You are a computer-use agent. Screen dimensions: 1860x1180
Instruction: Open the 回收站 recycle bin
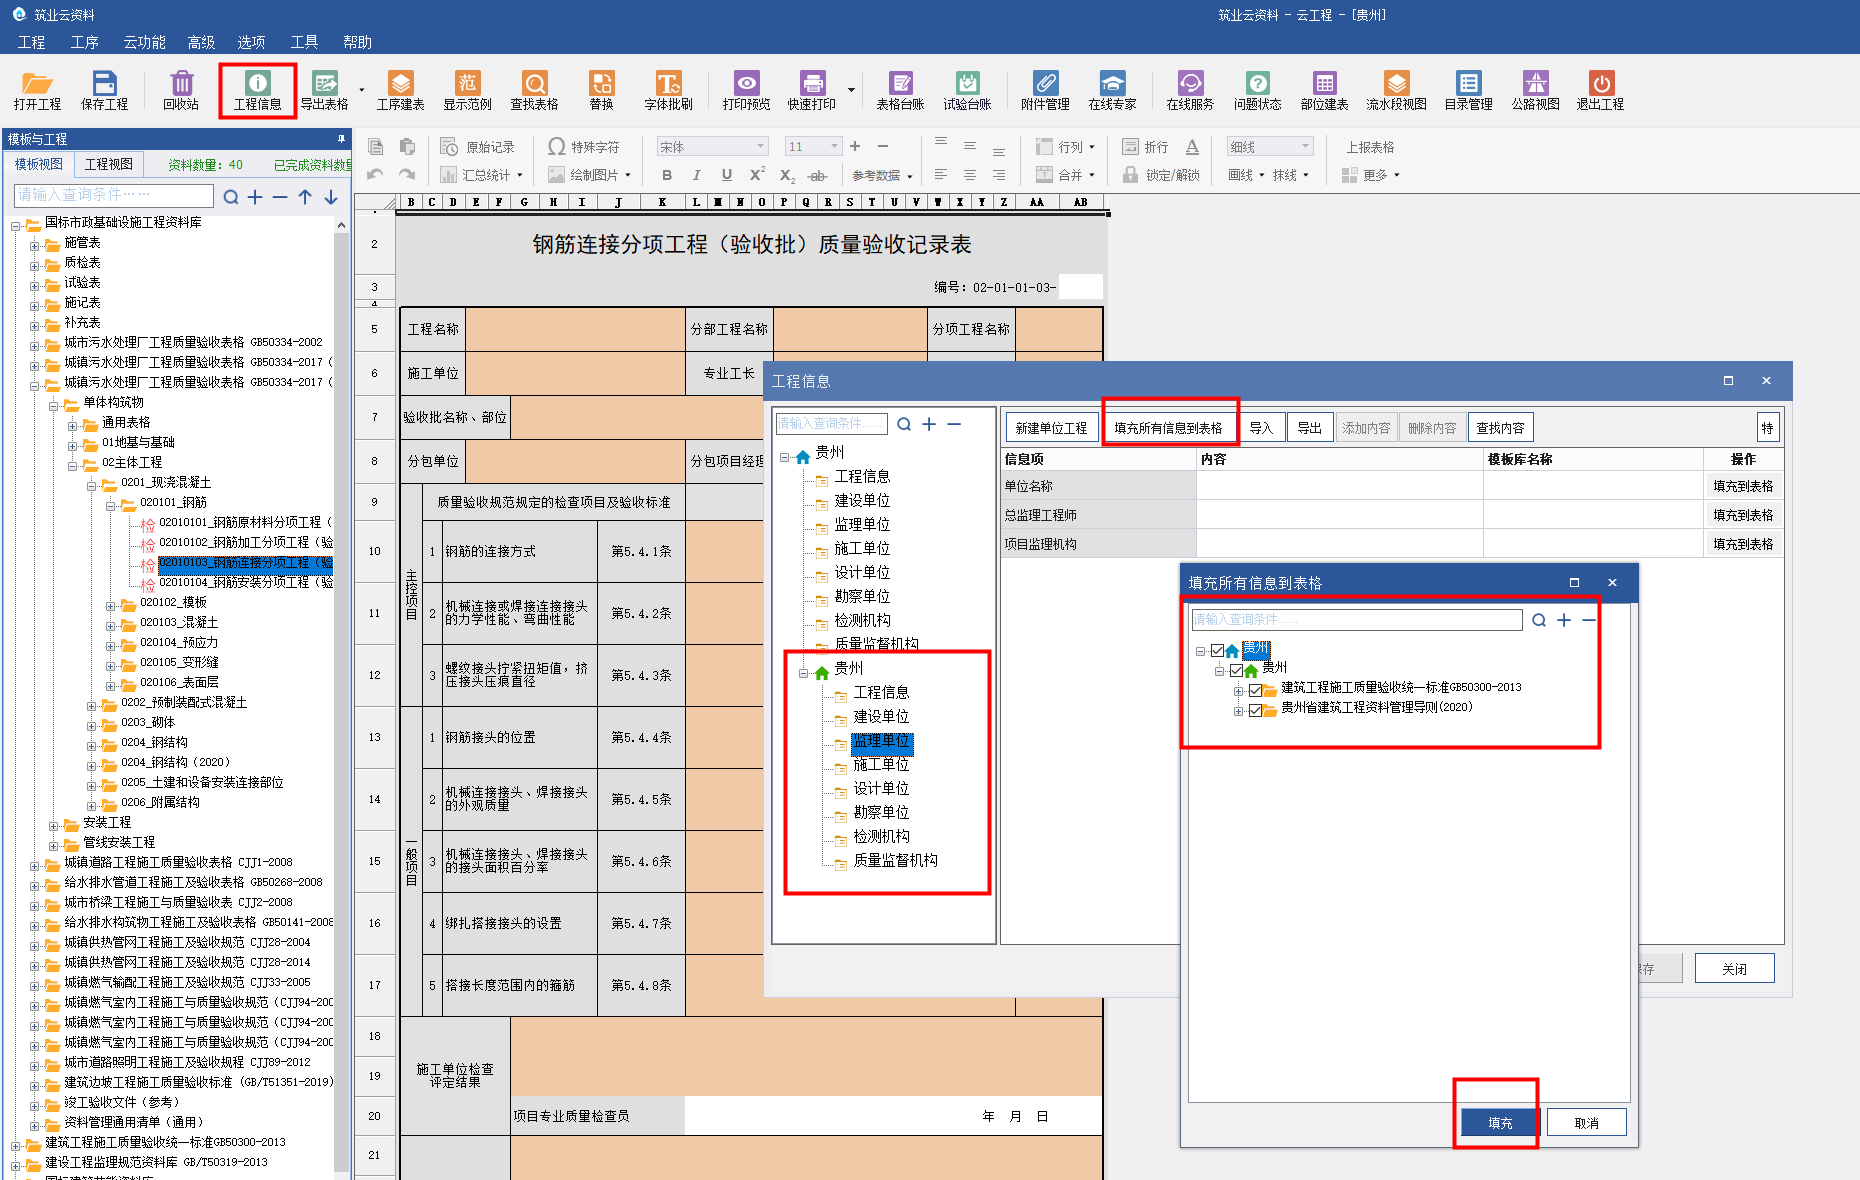181,90
